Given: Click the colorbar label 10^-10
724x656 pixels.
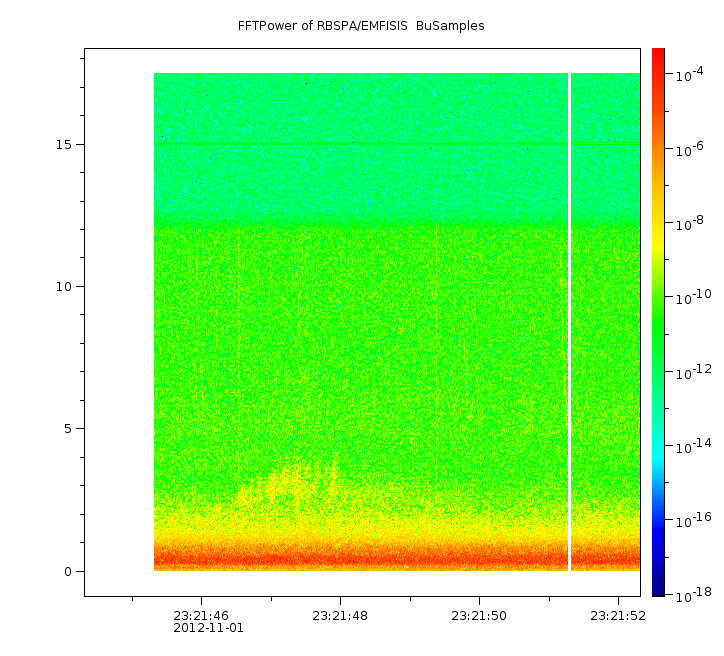Looking at the screenshot, I should 694,298.
